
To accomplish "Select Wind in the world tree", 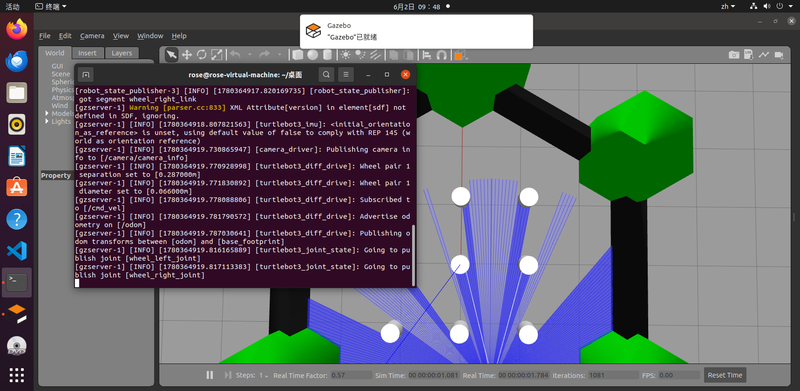I will click(60, 106).
